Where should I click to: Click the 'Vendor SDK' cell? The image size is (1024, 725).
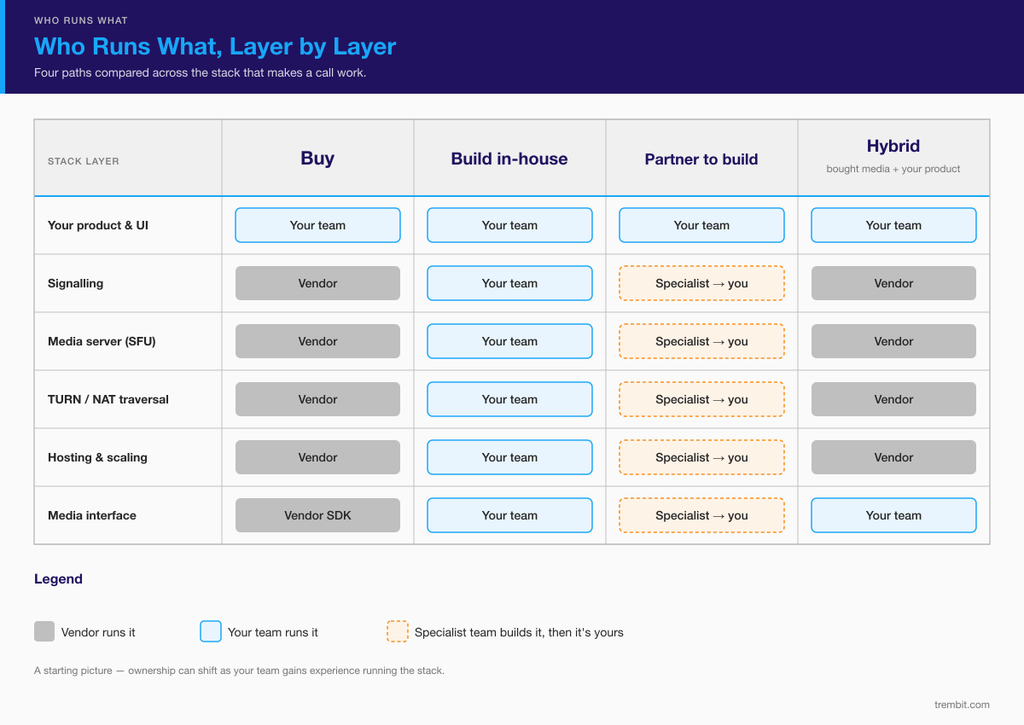click(317, 515)
